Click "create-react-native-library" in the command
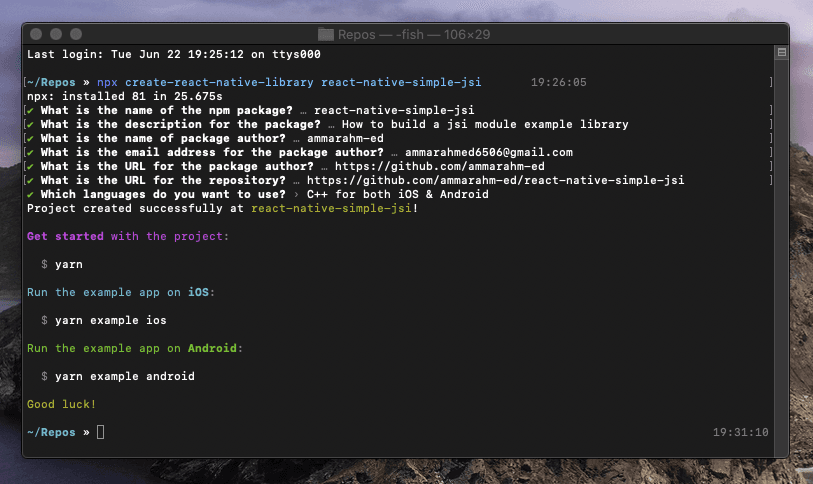Viewport: 813px width, 484px height. [x=219, y=82]
